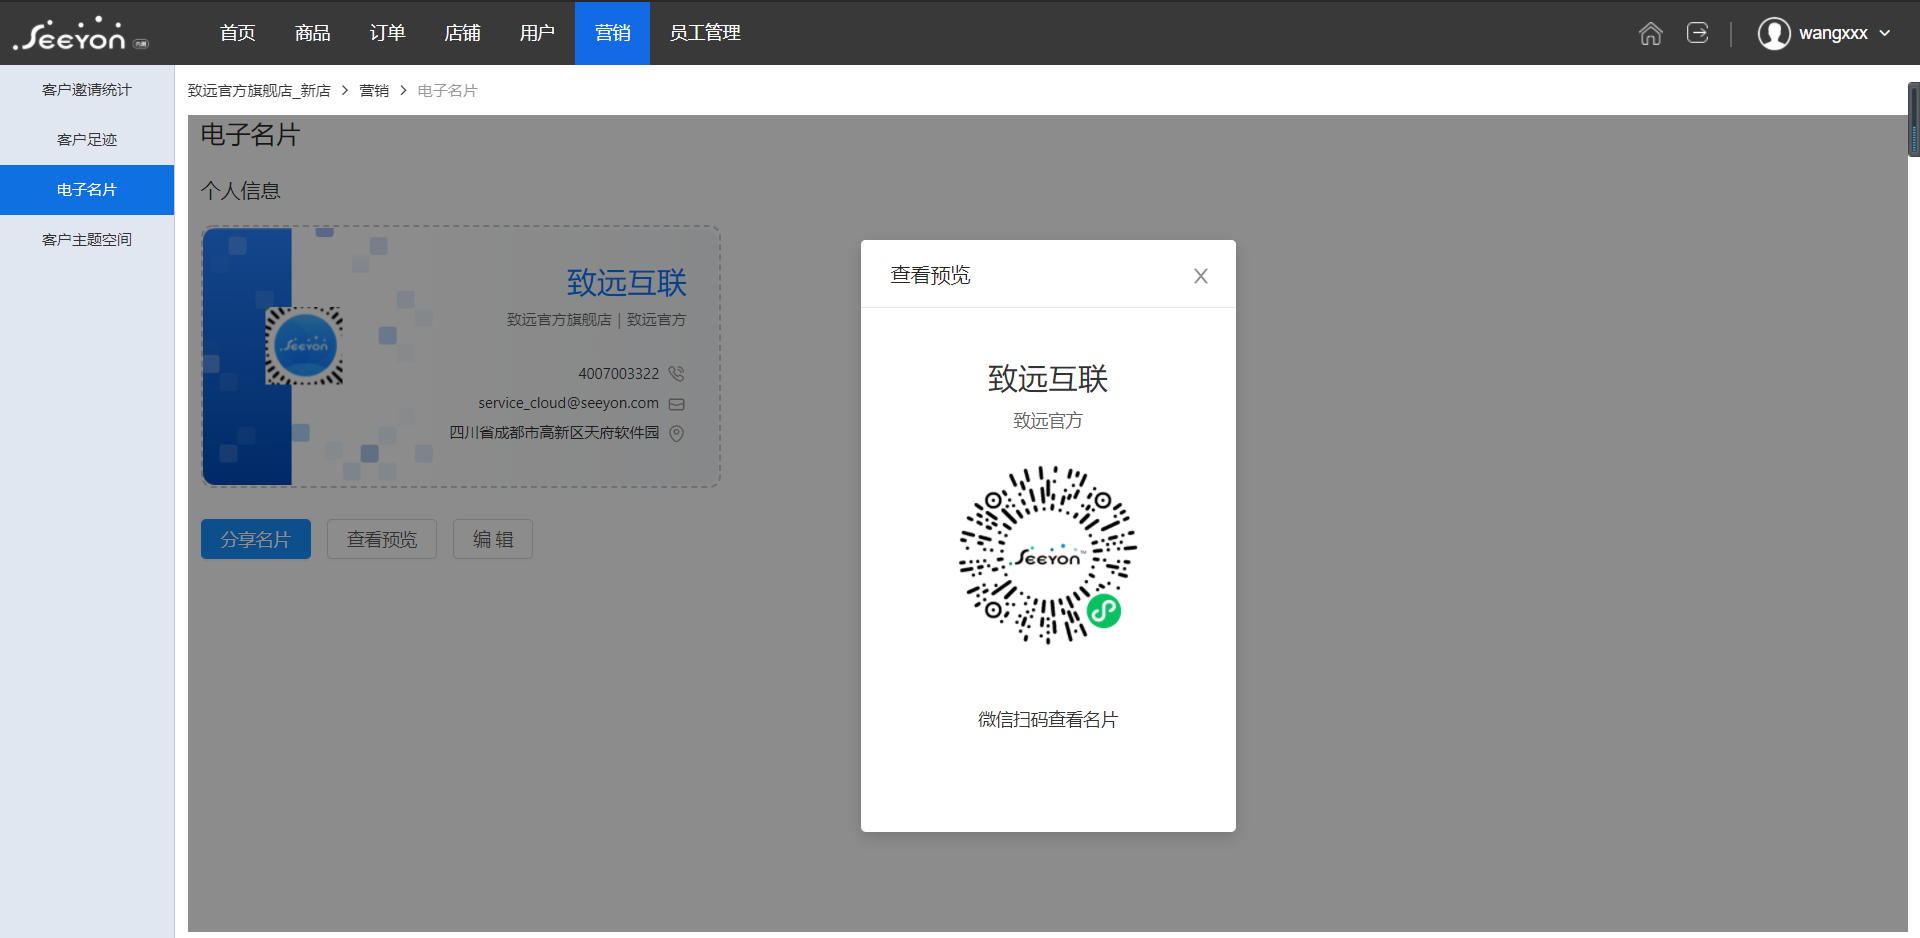Click the 分享名片 button
This screenshot has height=938, width=1920.
coord(256,539)
